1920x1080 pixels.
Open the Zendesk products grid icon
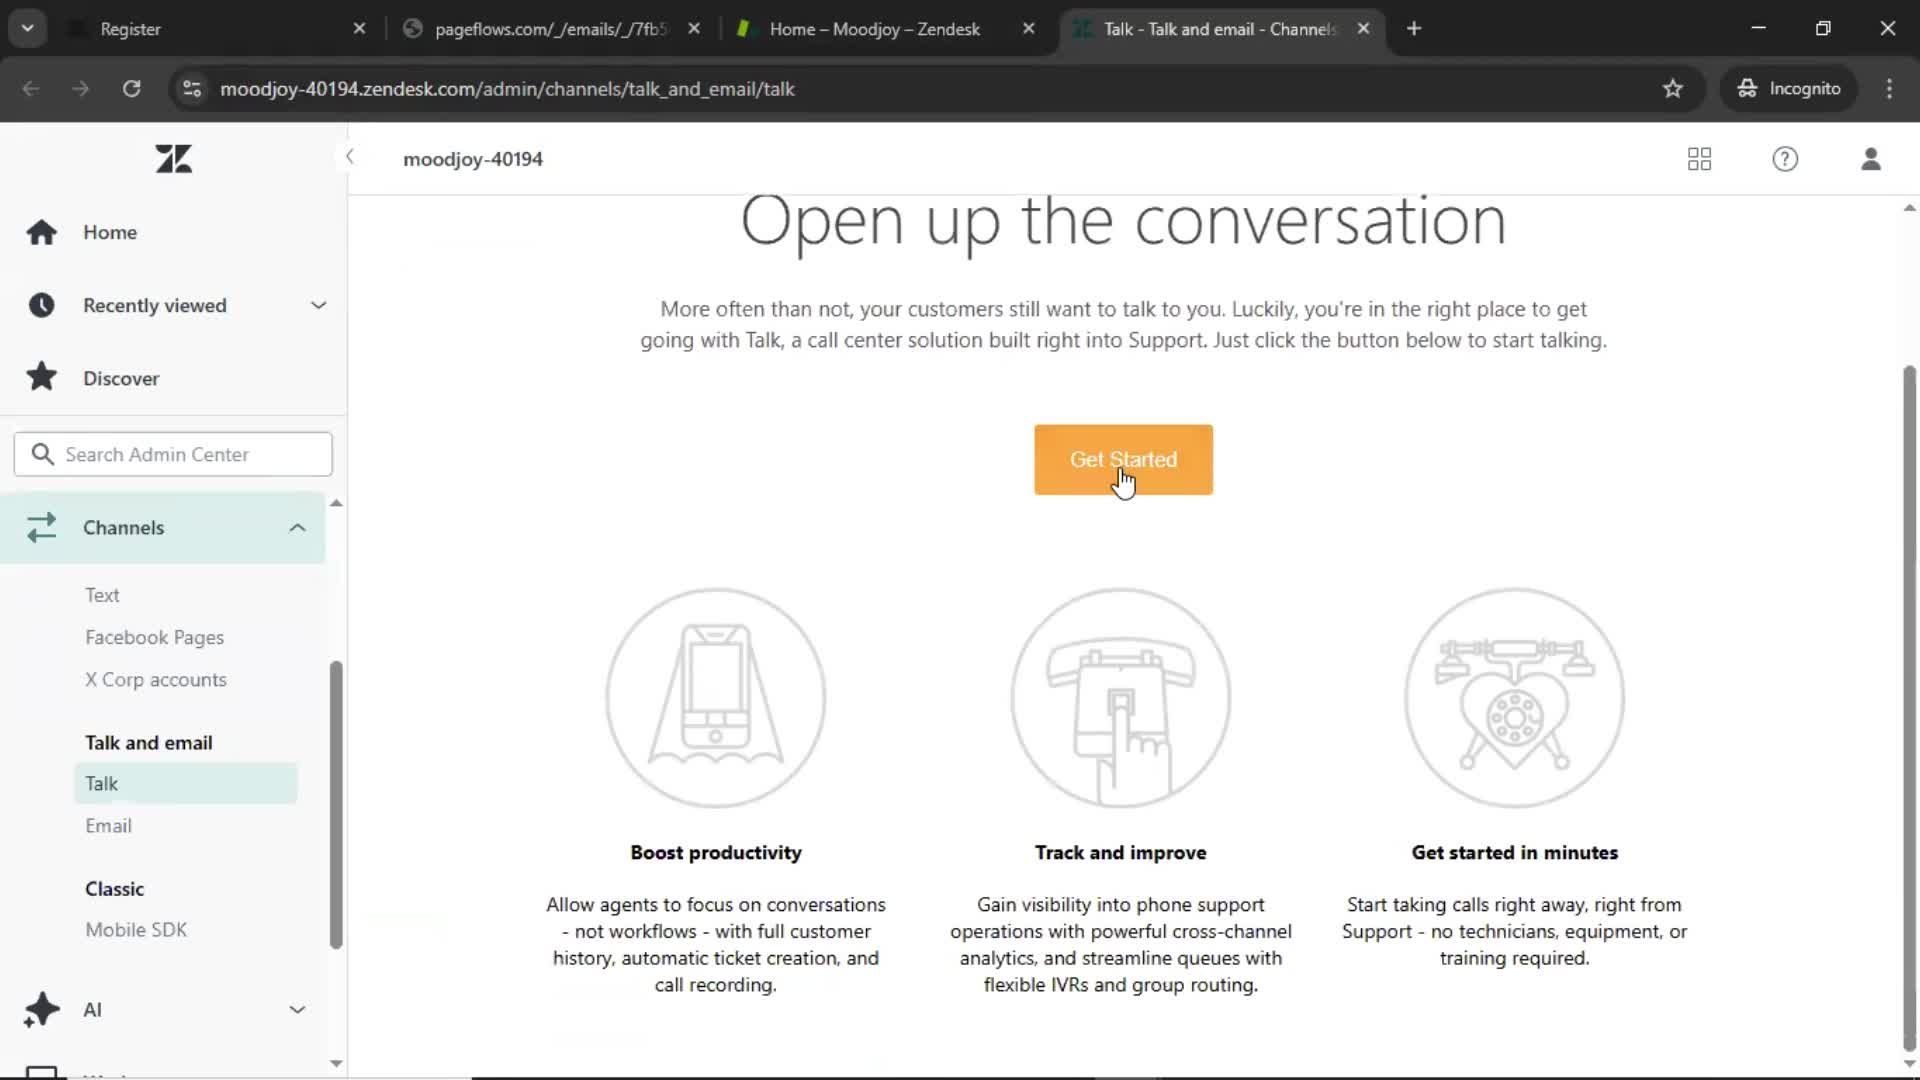pyautogui.click(x=1699, y=159)
